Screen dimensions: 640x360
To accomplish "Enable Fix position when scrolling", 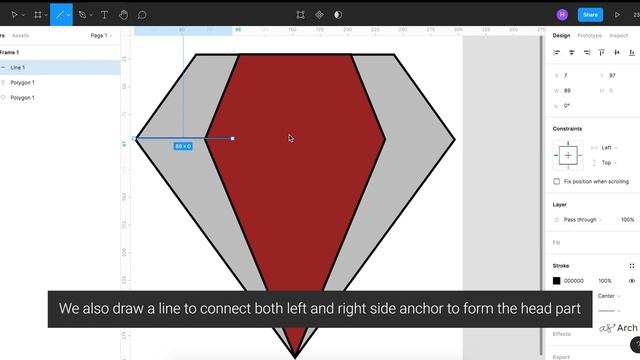I will 556,181.
